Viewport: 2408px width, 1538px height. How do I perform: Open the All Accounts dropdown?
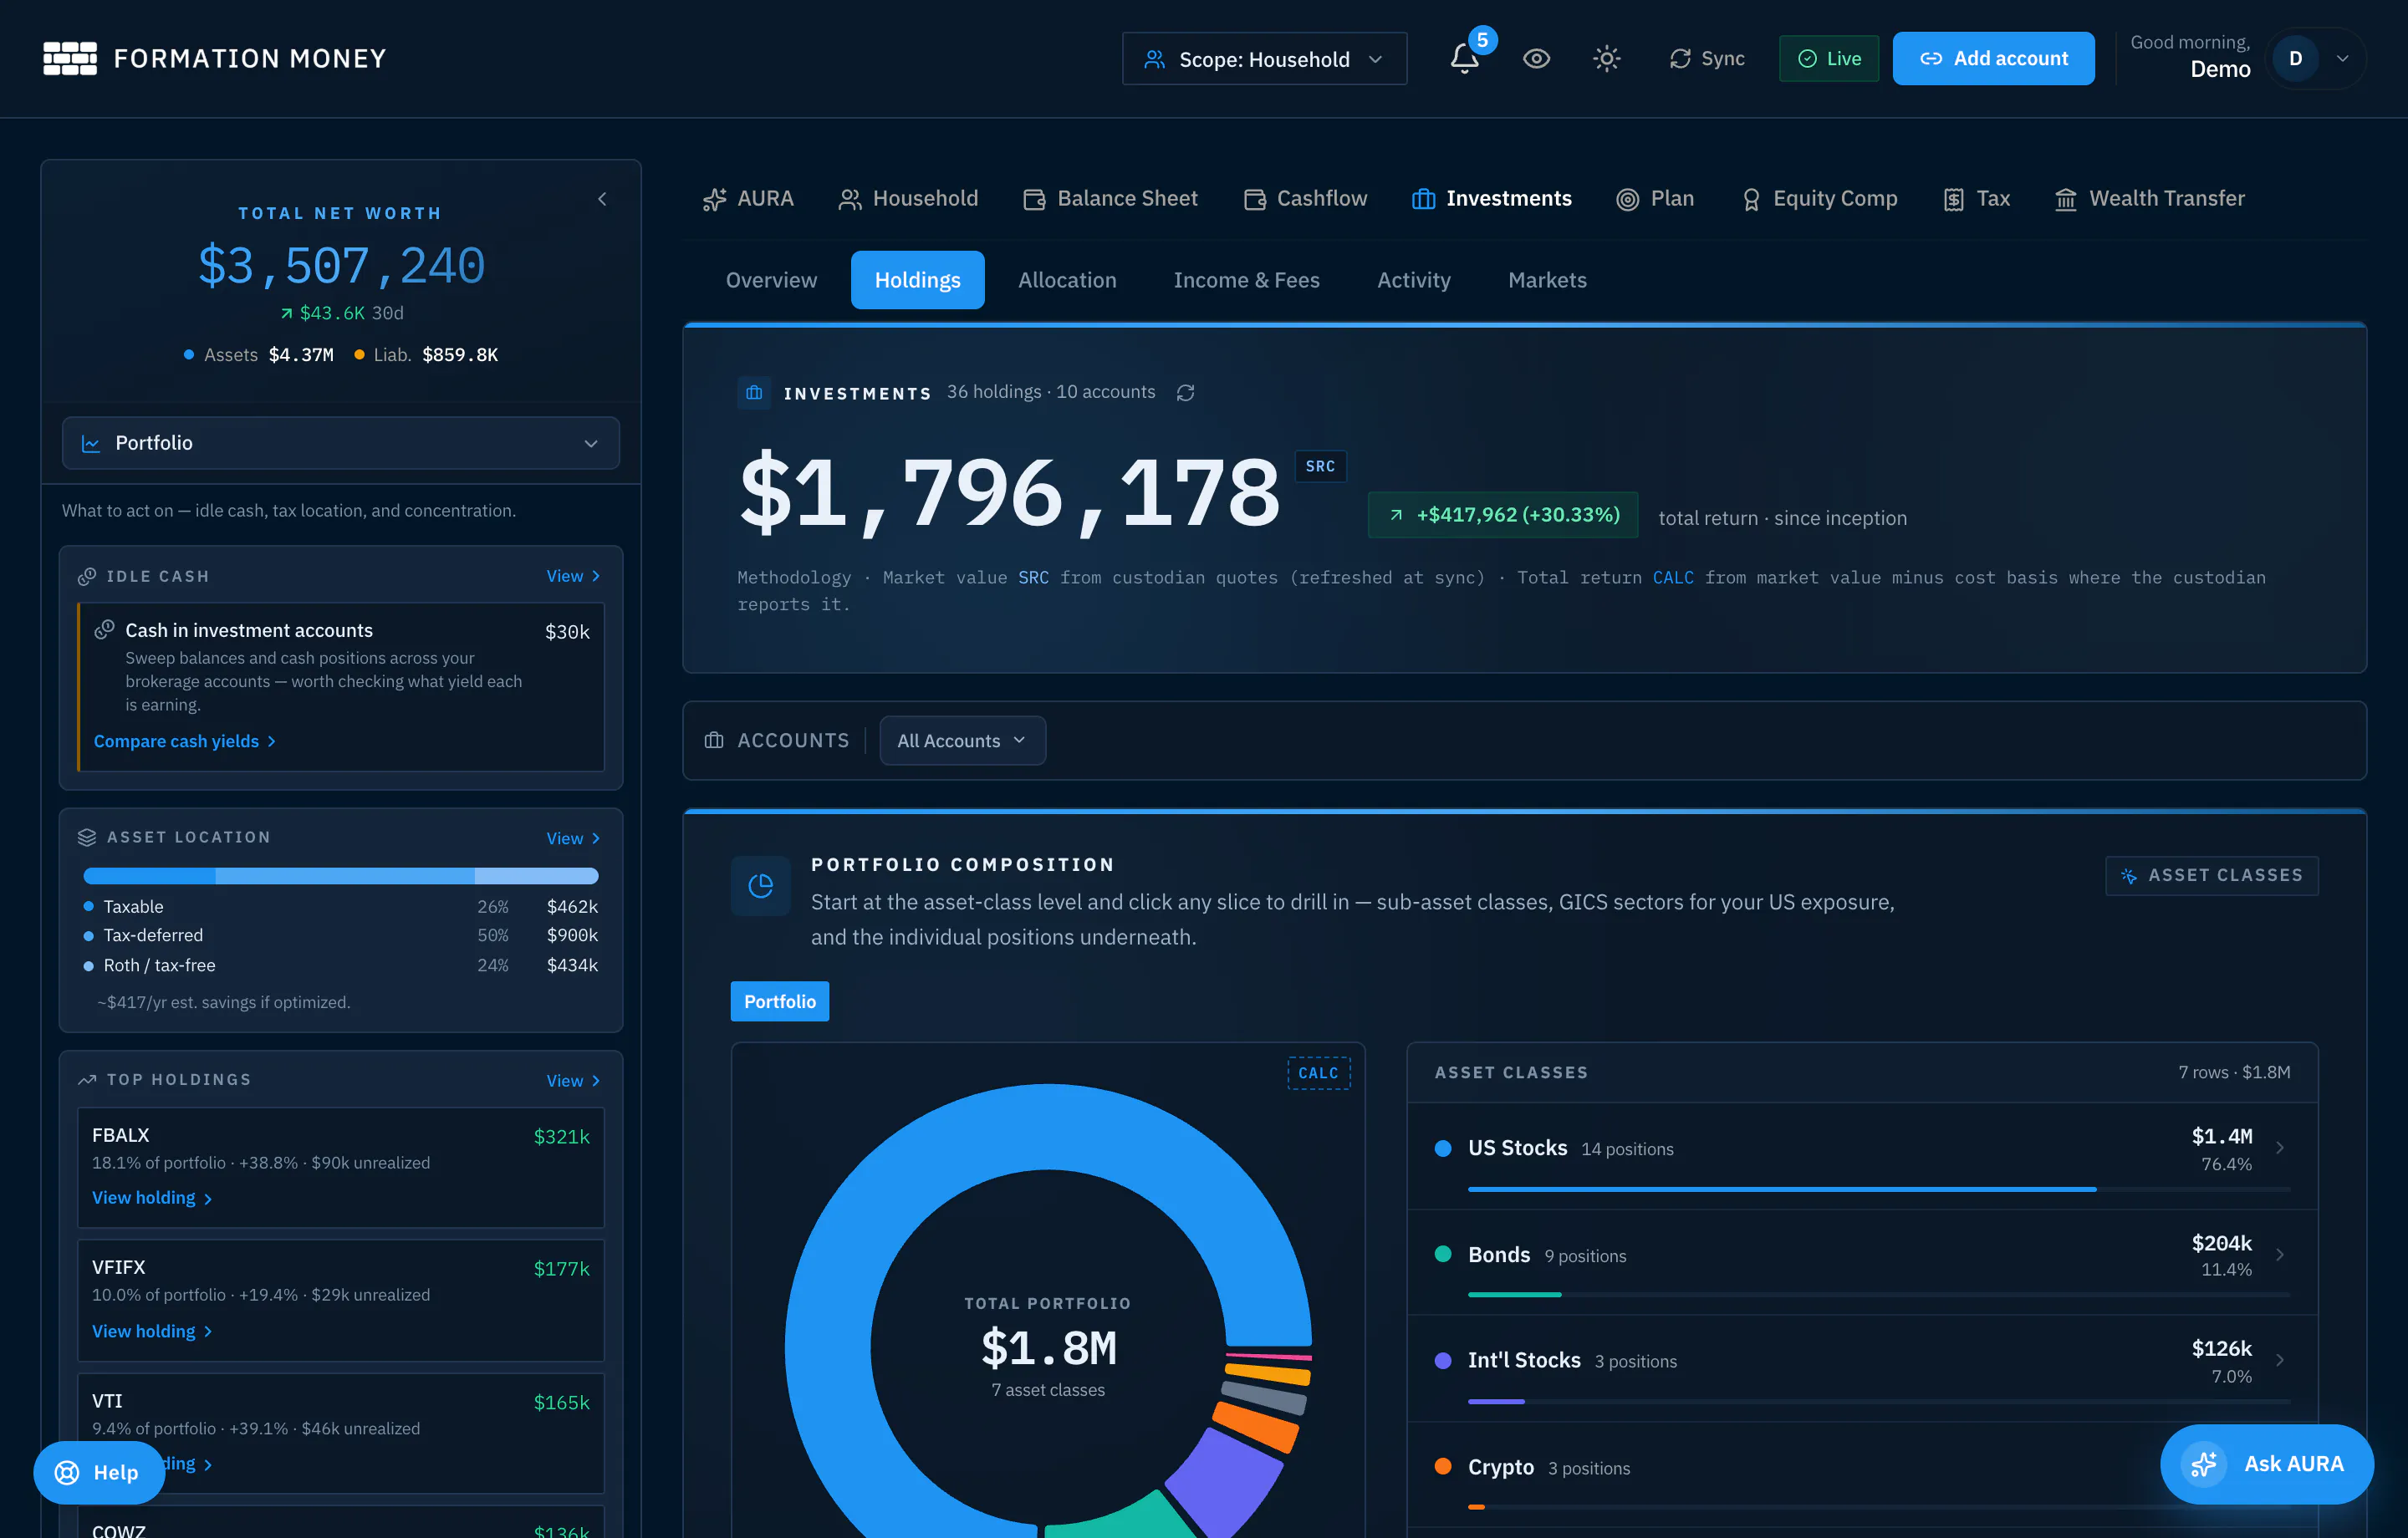[x=962, y=741]
